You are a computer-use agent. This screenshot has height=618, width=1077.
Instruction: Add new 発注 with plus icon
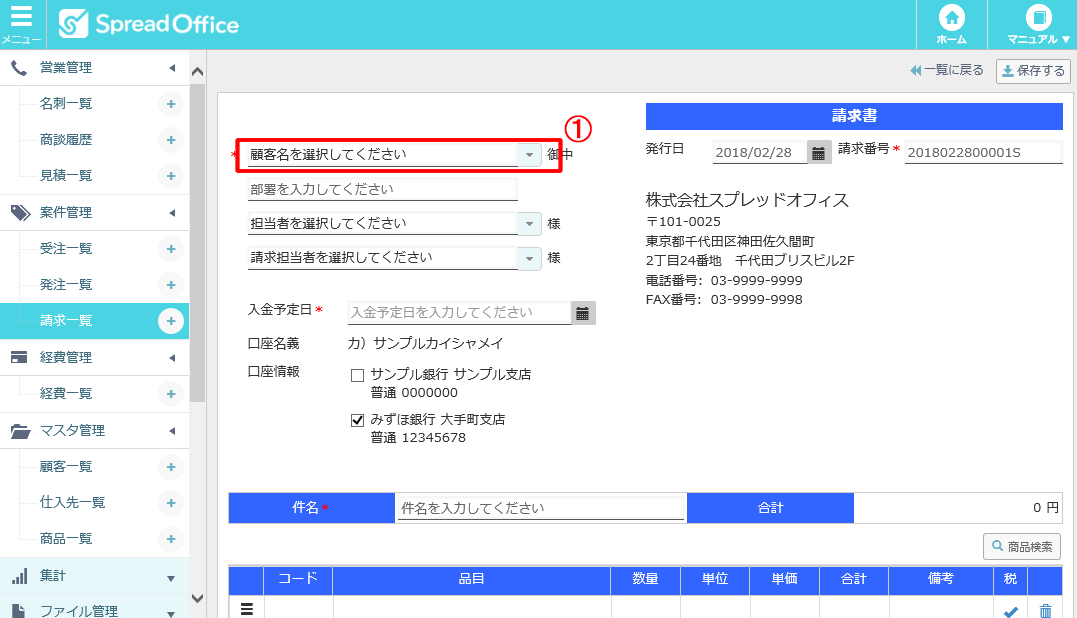(171, 285)
